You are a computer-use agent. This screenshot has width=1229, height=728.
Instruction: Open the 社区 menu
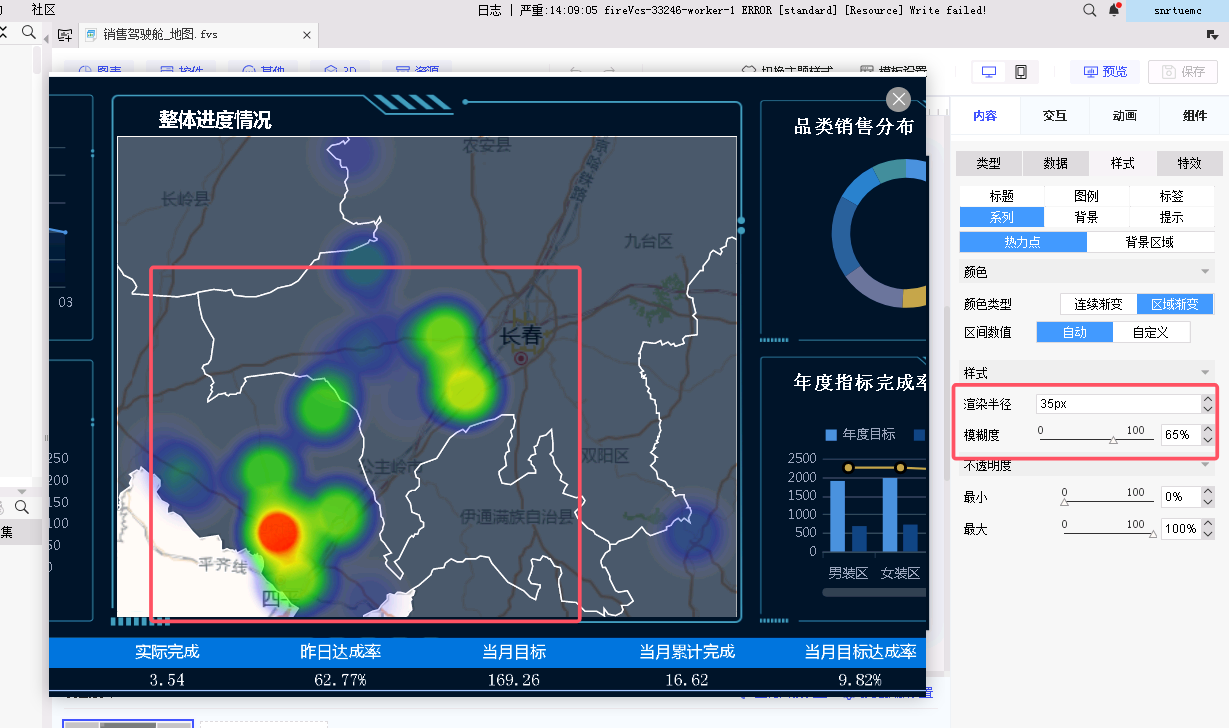click(43, 9)
